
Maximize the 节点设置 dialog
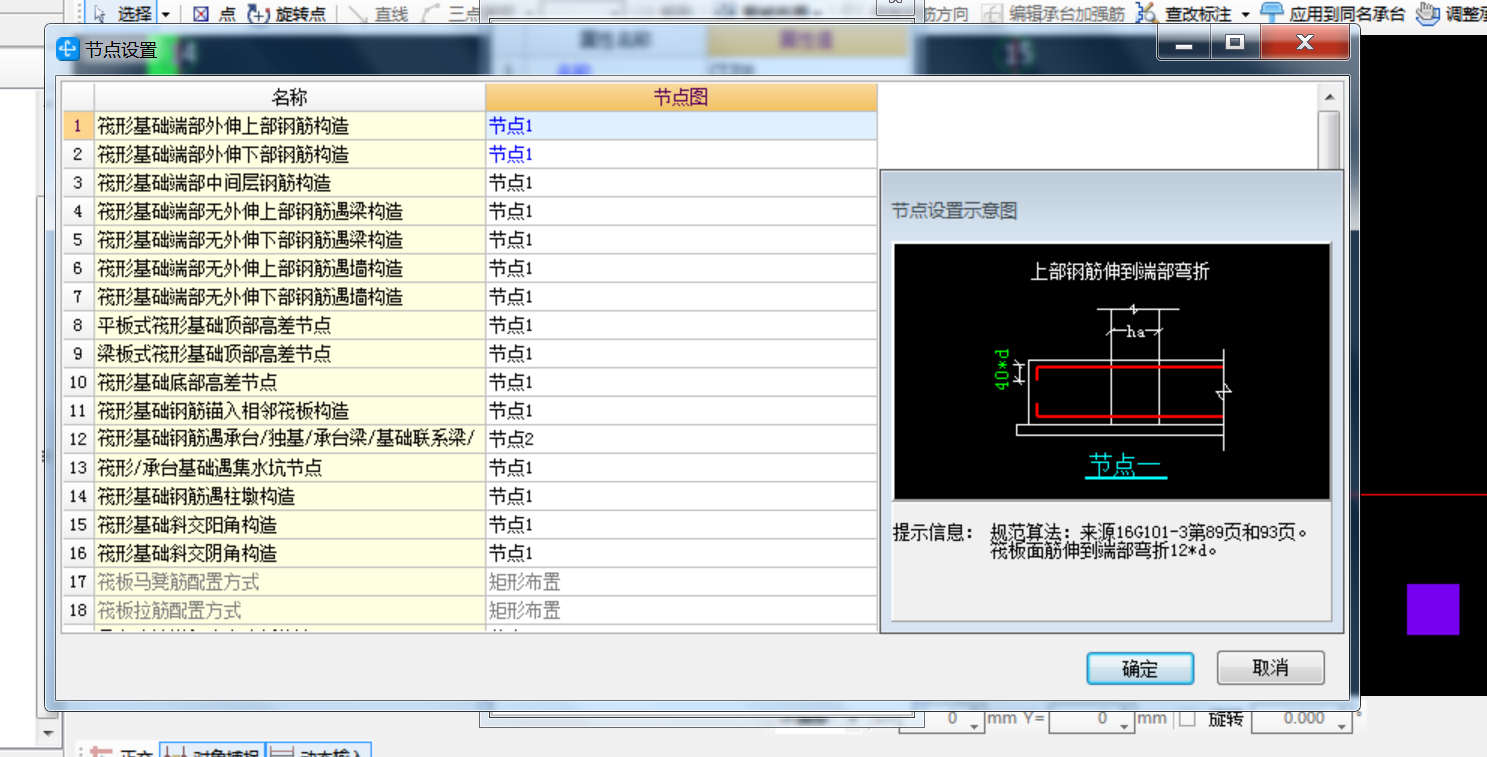[1235, 43]
